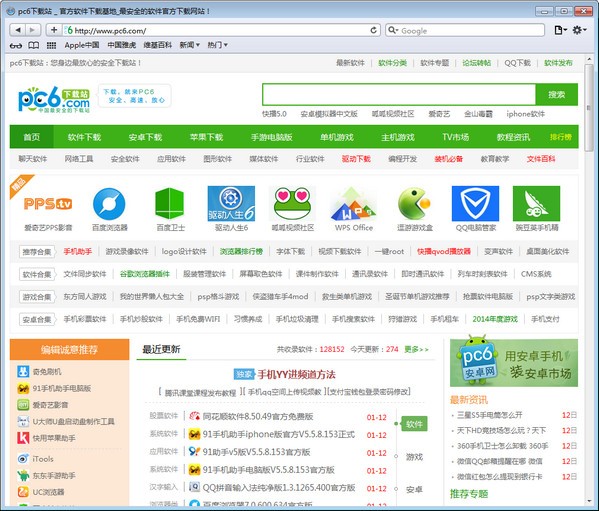Open the 快播qvod播放器 link
The image size is (599, 511).
[444, 251]
